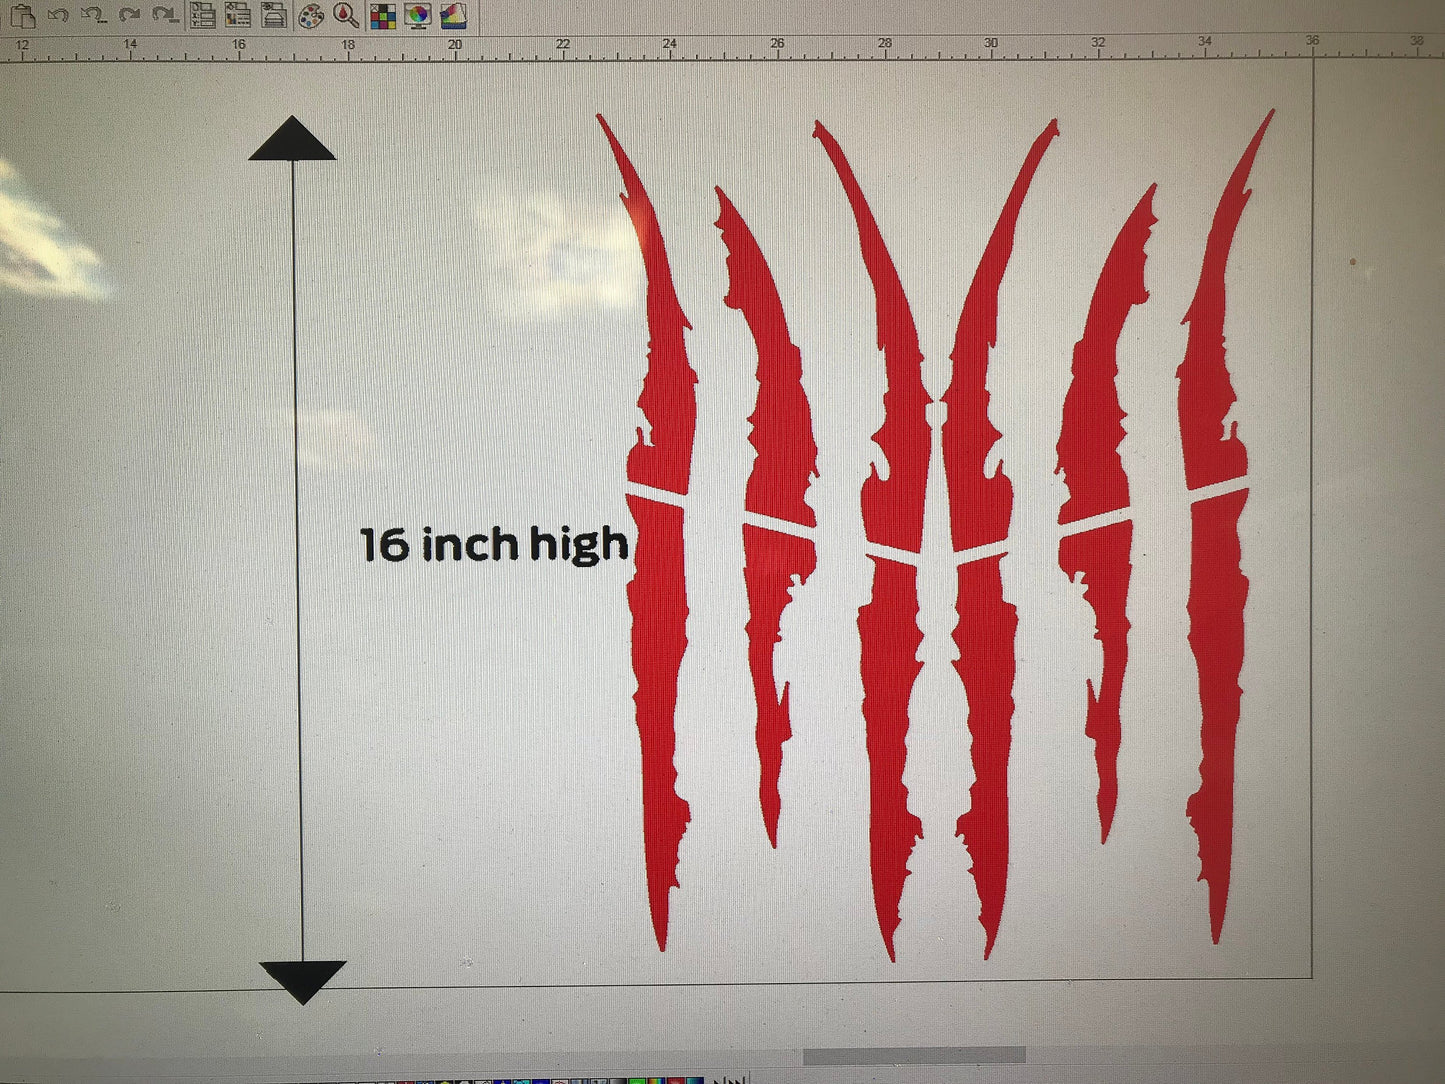
Task: Click the palette scroll-to-end arrow
Action: click(x=738, y=1080)
